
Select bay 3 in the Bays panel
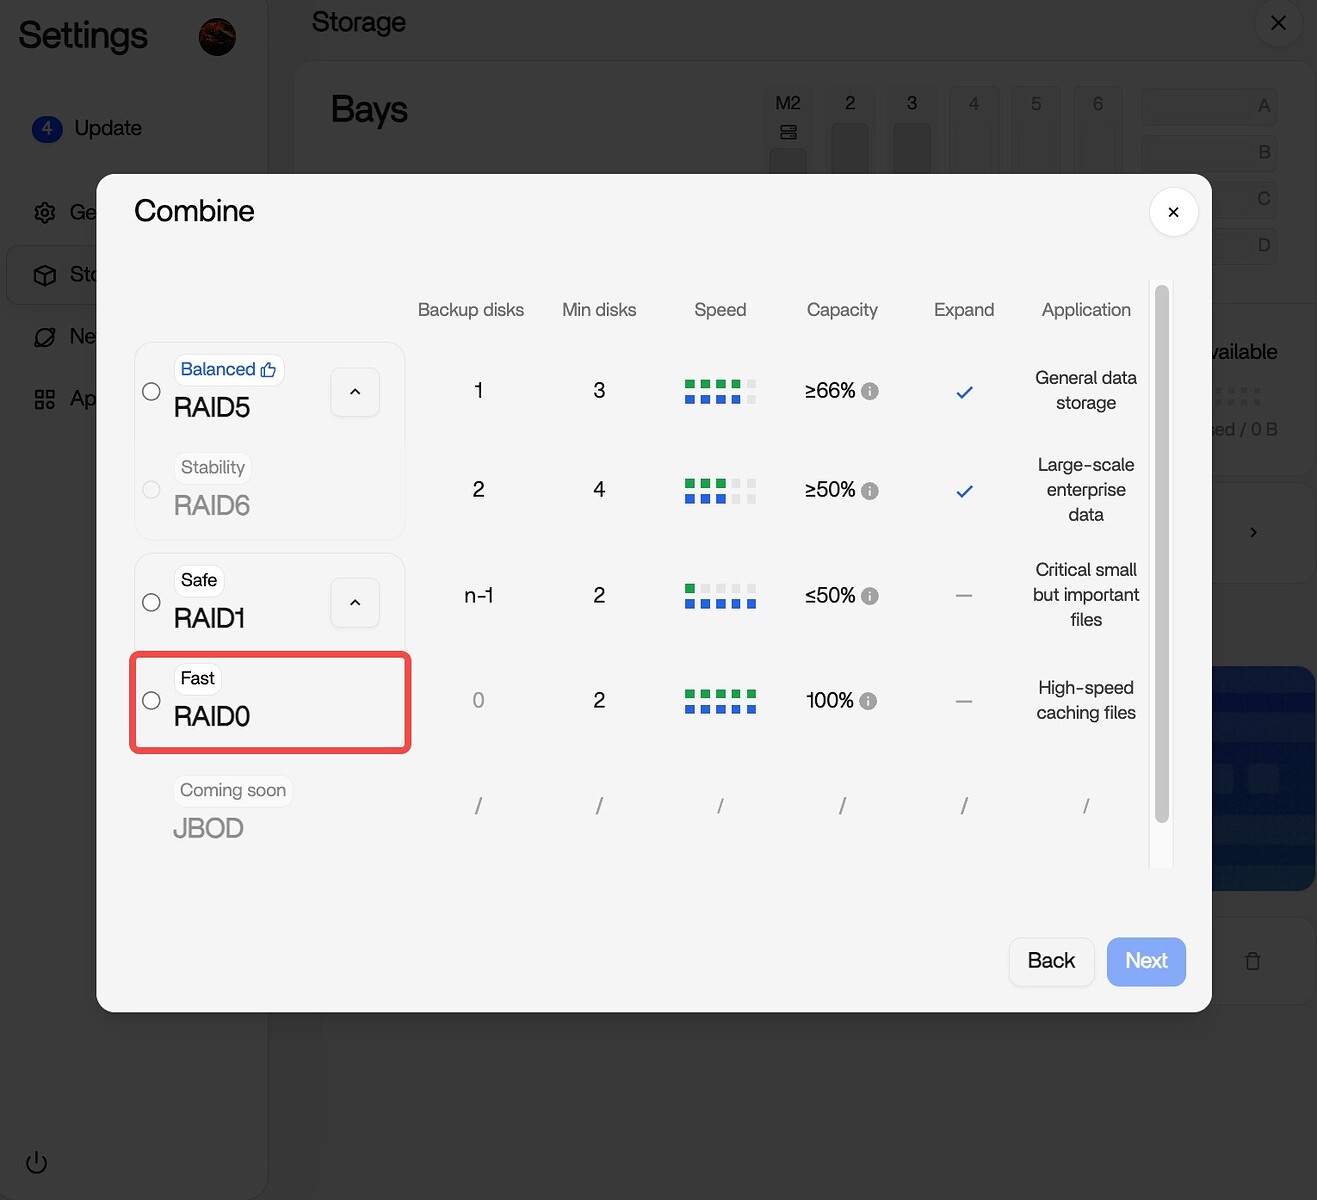[912, 130]
